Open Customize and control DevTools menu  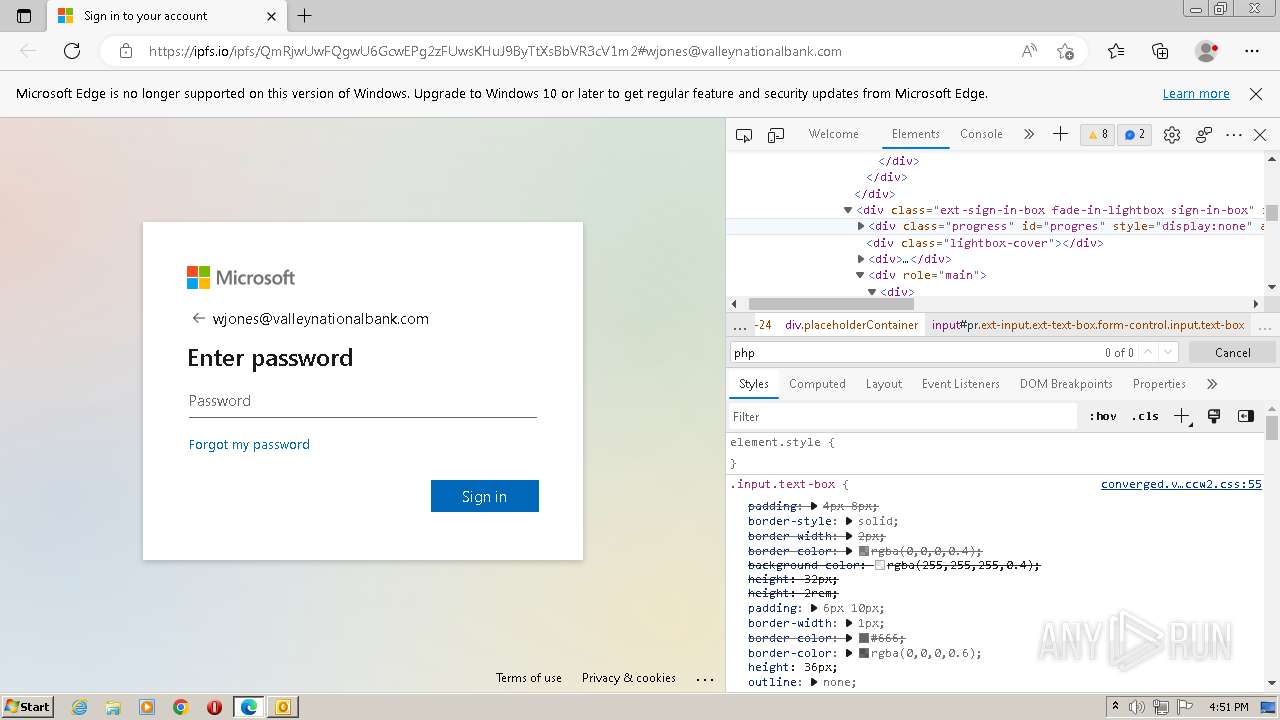tap(1234, 135)
